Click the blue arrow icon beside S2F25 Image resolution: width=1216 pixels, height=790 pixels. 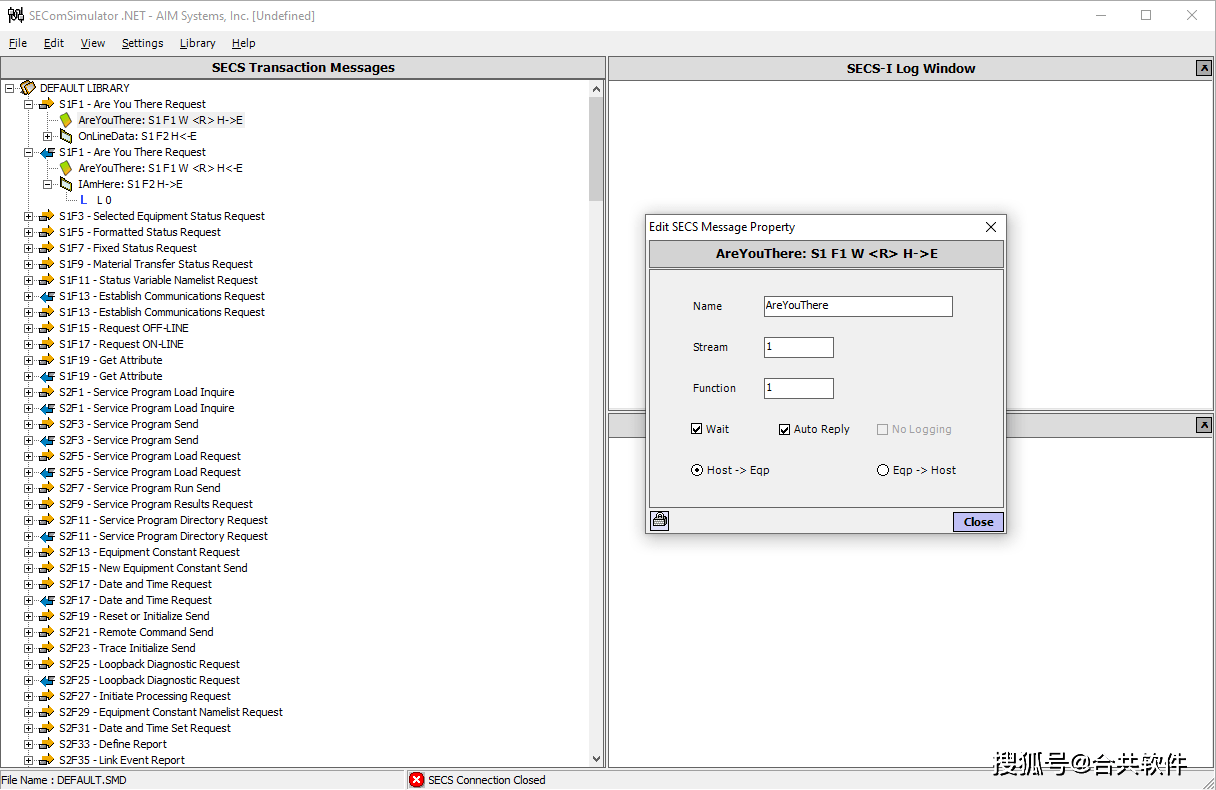coord(46,680)
